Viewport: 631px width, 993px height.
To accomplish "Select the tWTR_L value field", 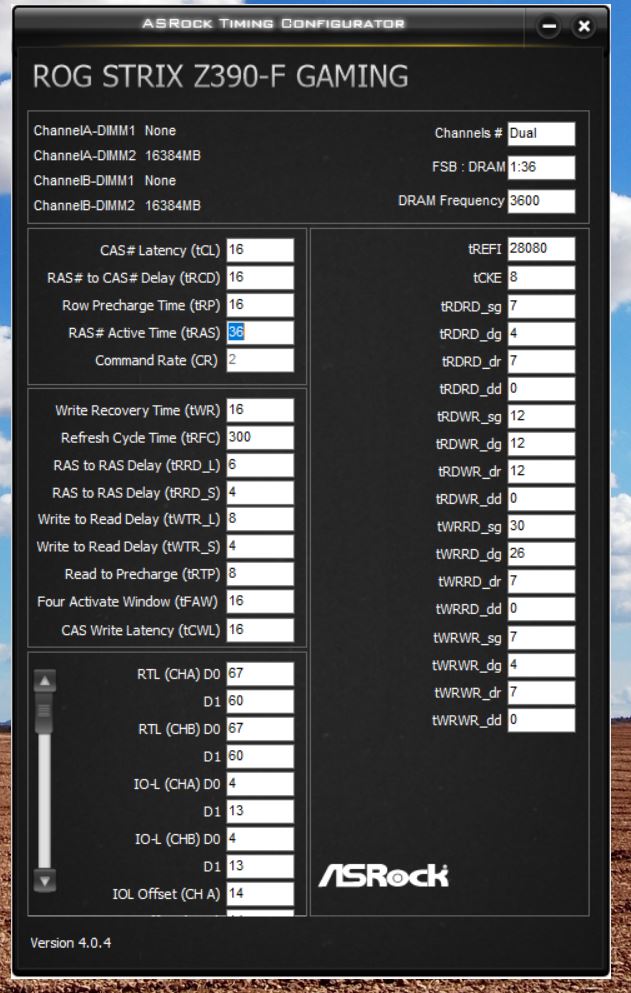I will 260,519.
